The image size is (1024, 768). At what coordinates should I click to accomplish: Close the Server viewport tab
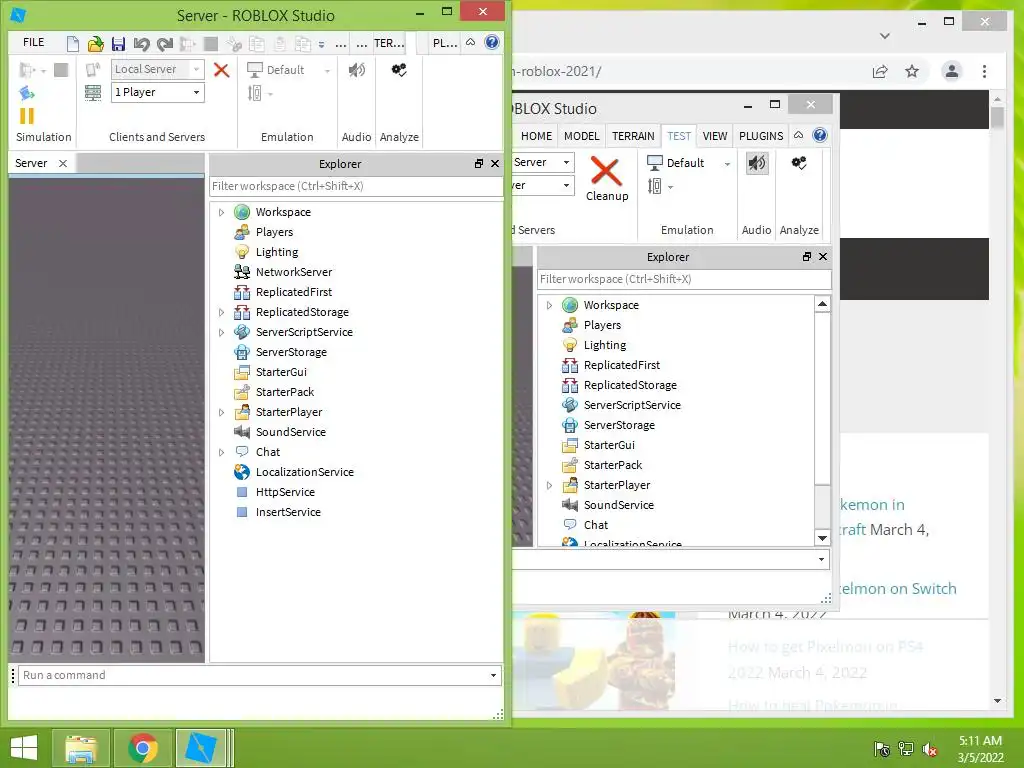[63, 163]
